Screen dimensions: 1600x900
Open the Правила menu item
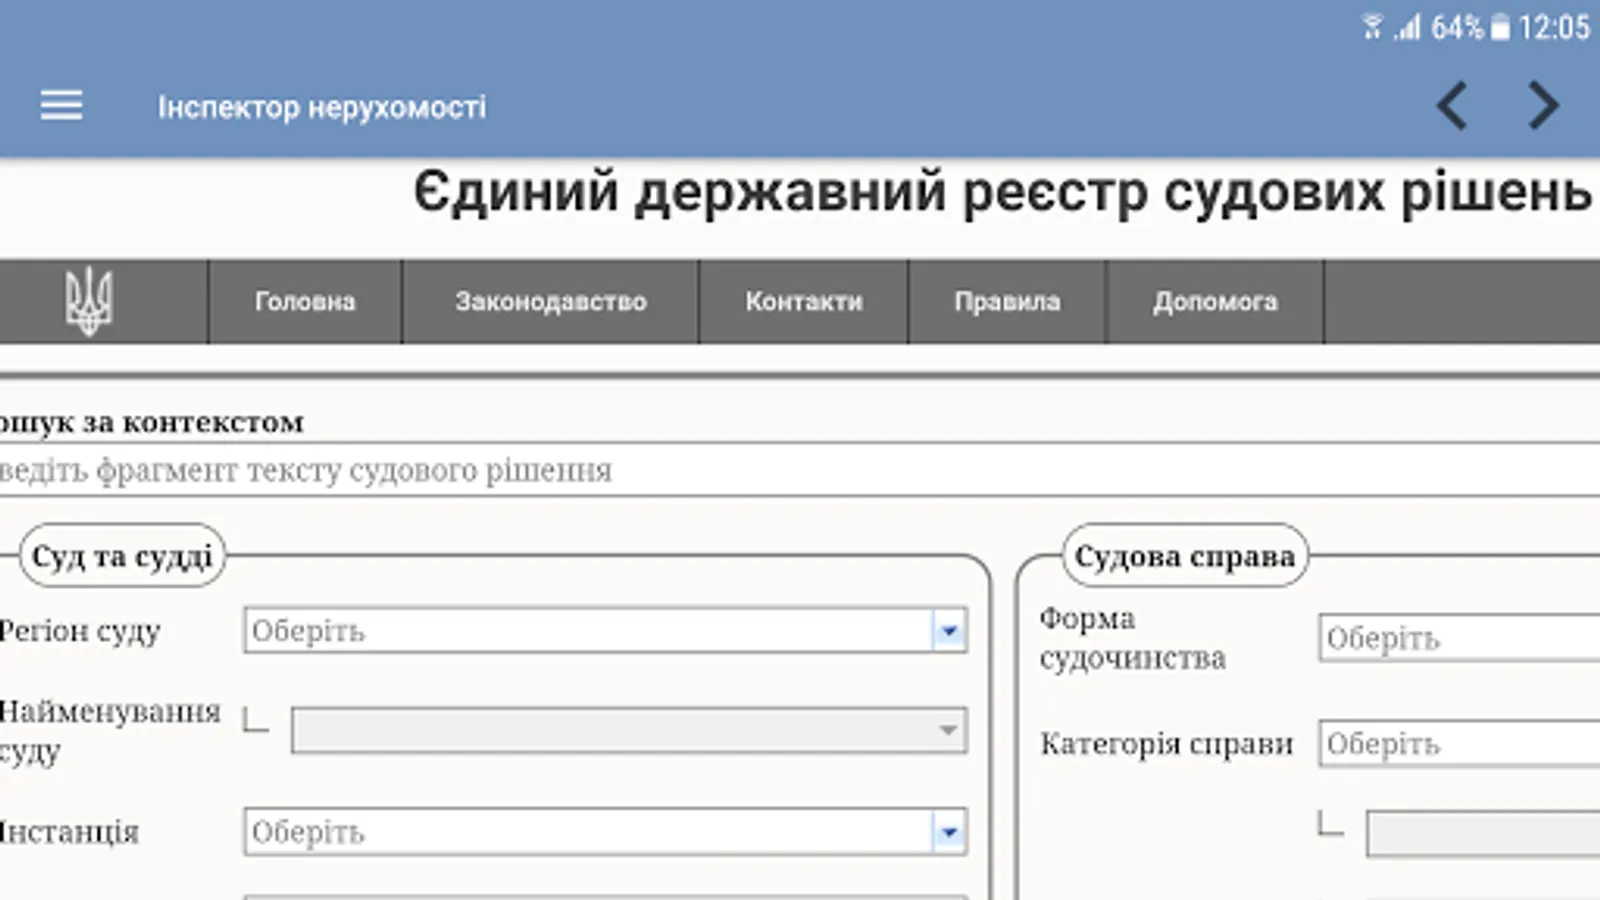(x=1007, y=301)
